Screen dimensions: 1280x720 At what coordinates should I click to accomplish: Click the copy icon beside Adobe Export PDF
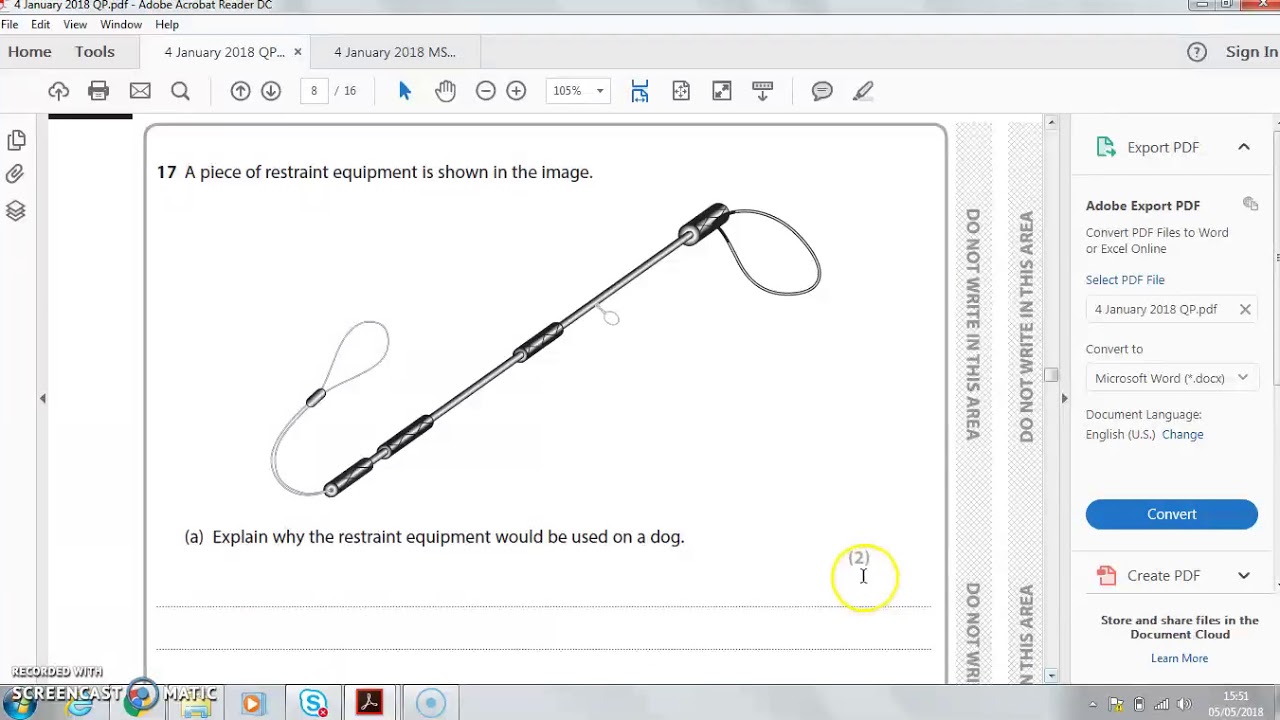1250,204
